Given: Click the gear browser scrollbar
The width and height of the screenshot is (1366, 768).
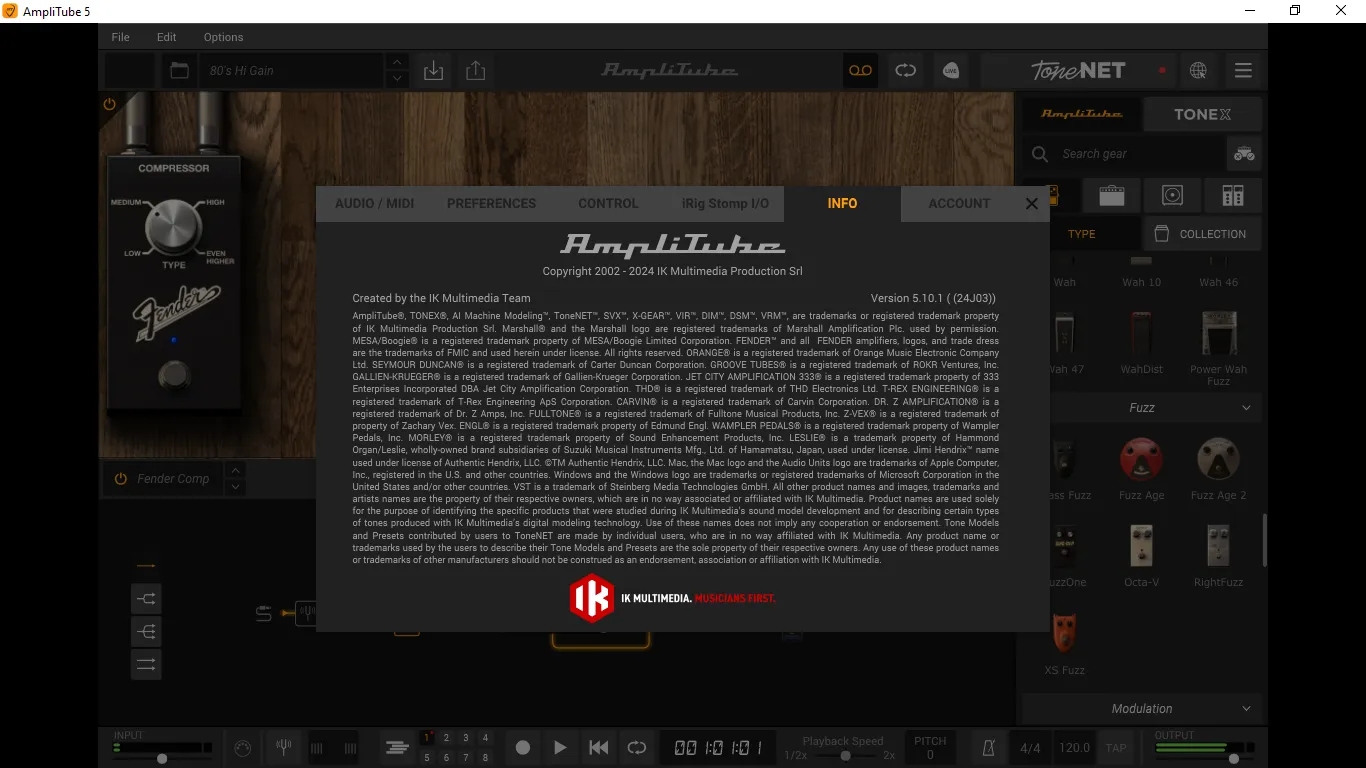Looking at the screenshot, I should [x=1264, y=540].
